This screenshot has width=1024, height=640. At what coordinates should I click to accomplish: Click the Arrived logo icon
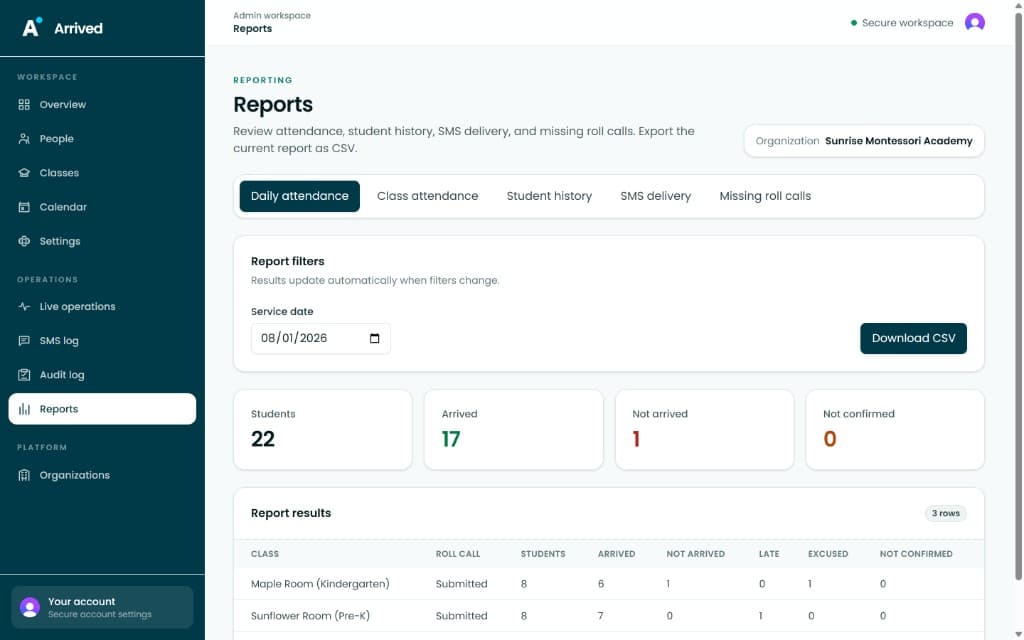pos(32,27)
